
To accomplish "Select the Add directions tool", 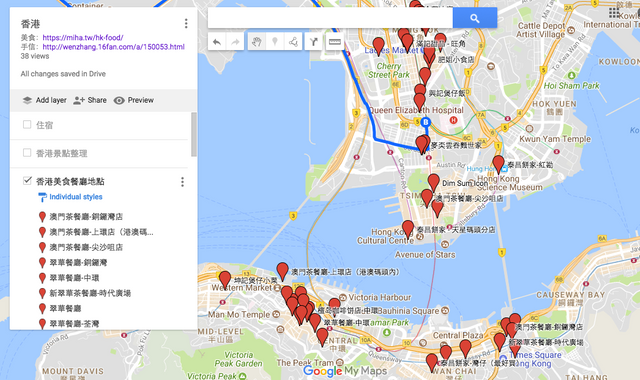I will click(313, 42).
